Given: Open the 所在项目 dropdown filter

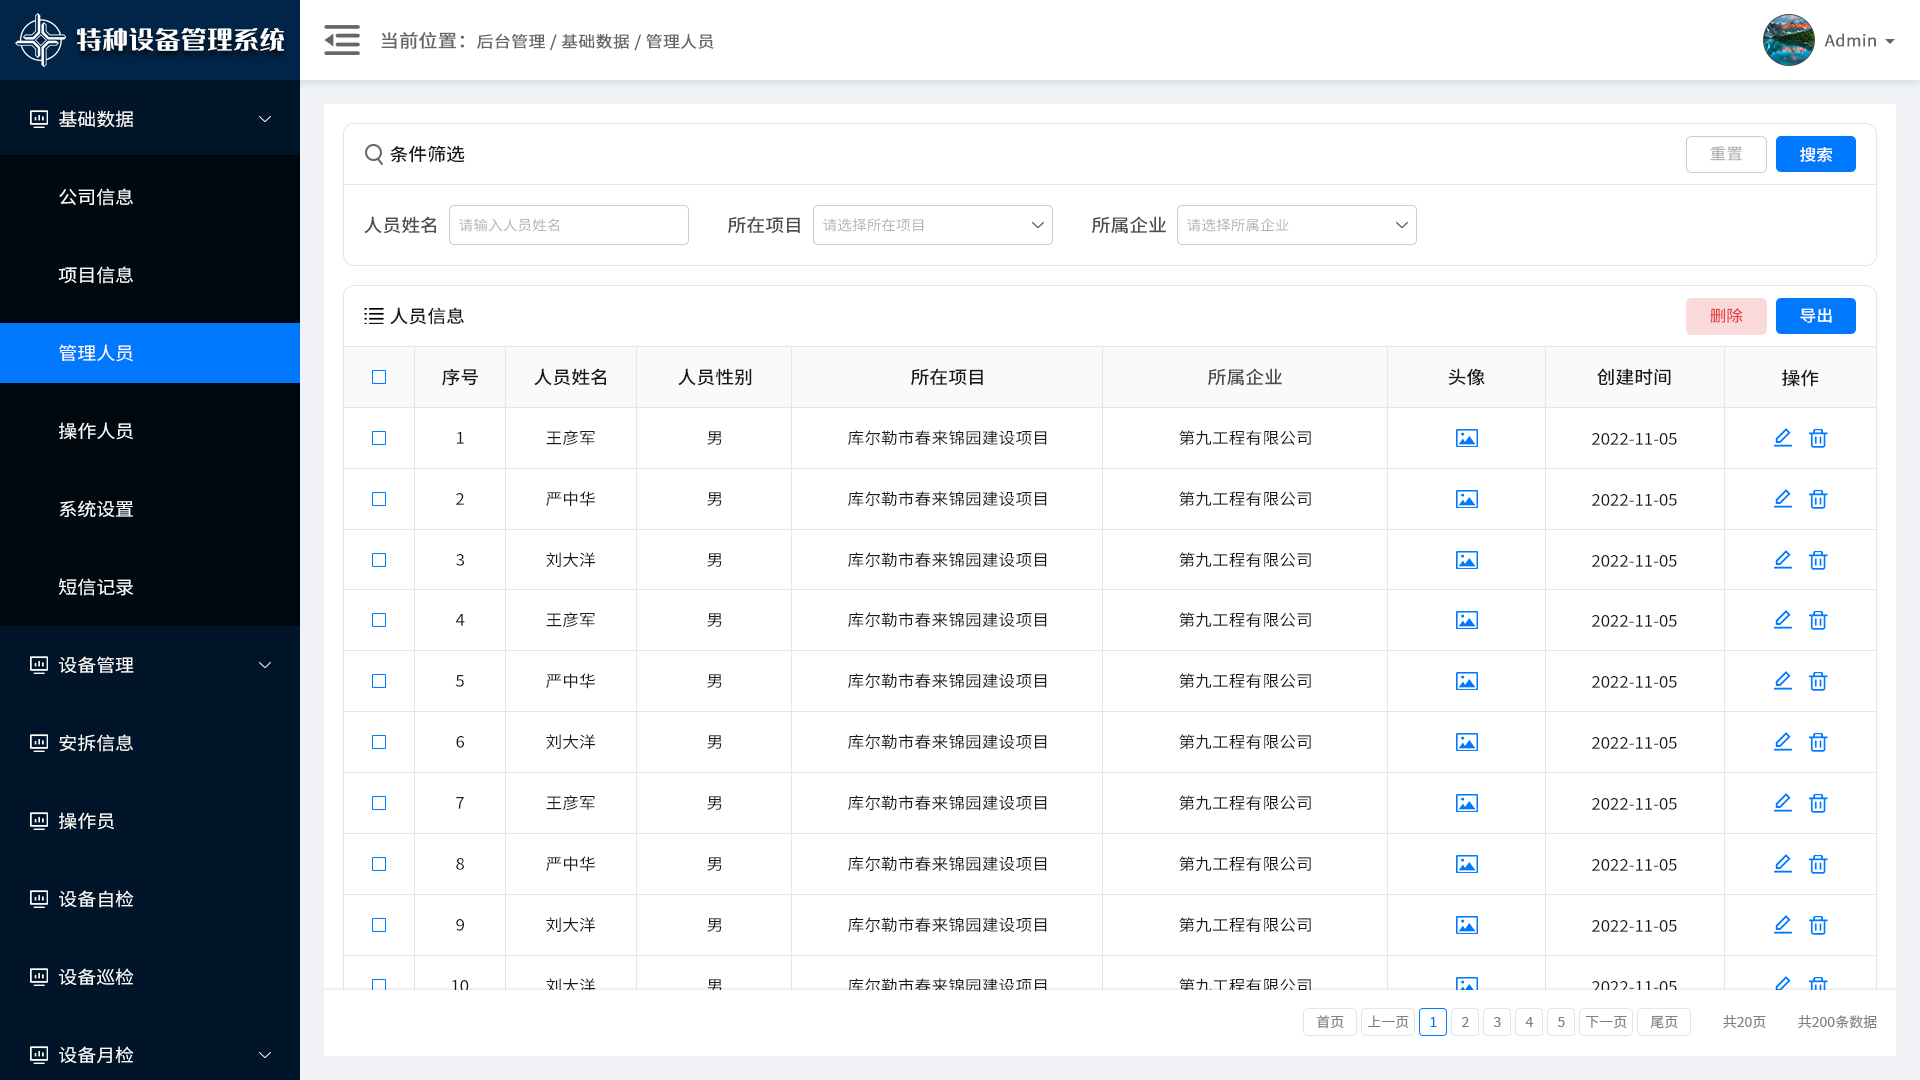Looking at the screenshot, I should tap(932, 225).
